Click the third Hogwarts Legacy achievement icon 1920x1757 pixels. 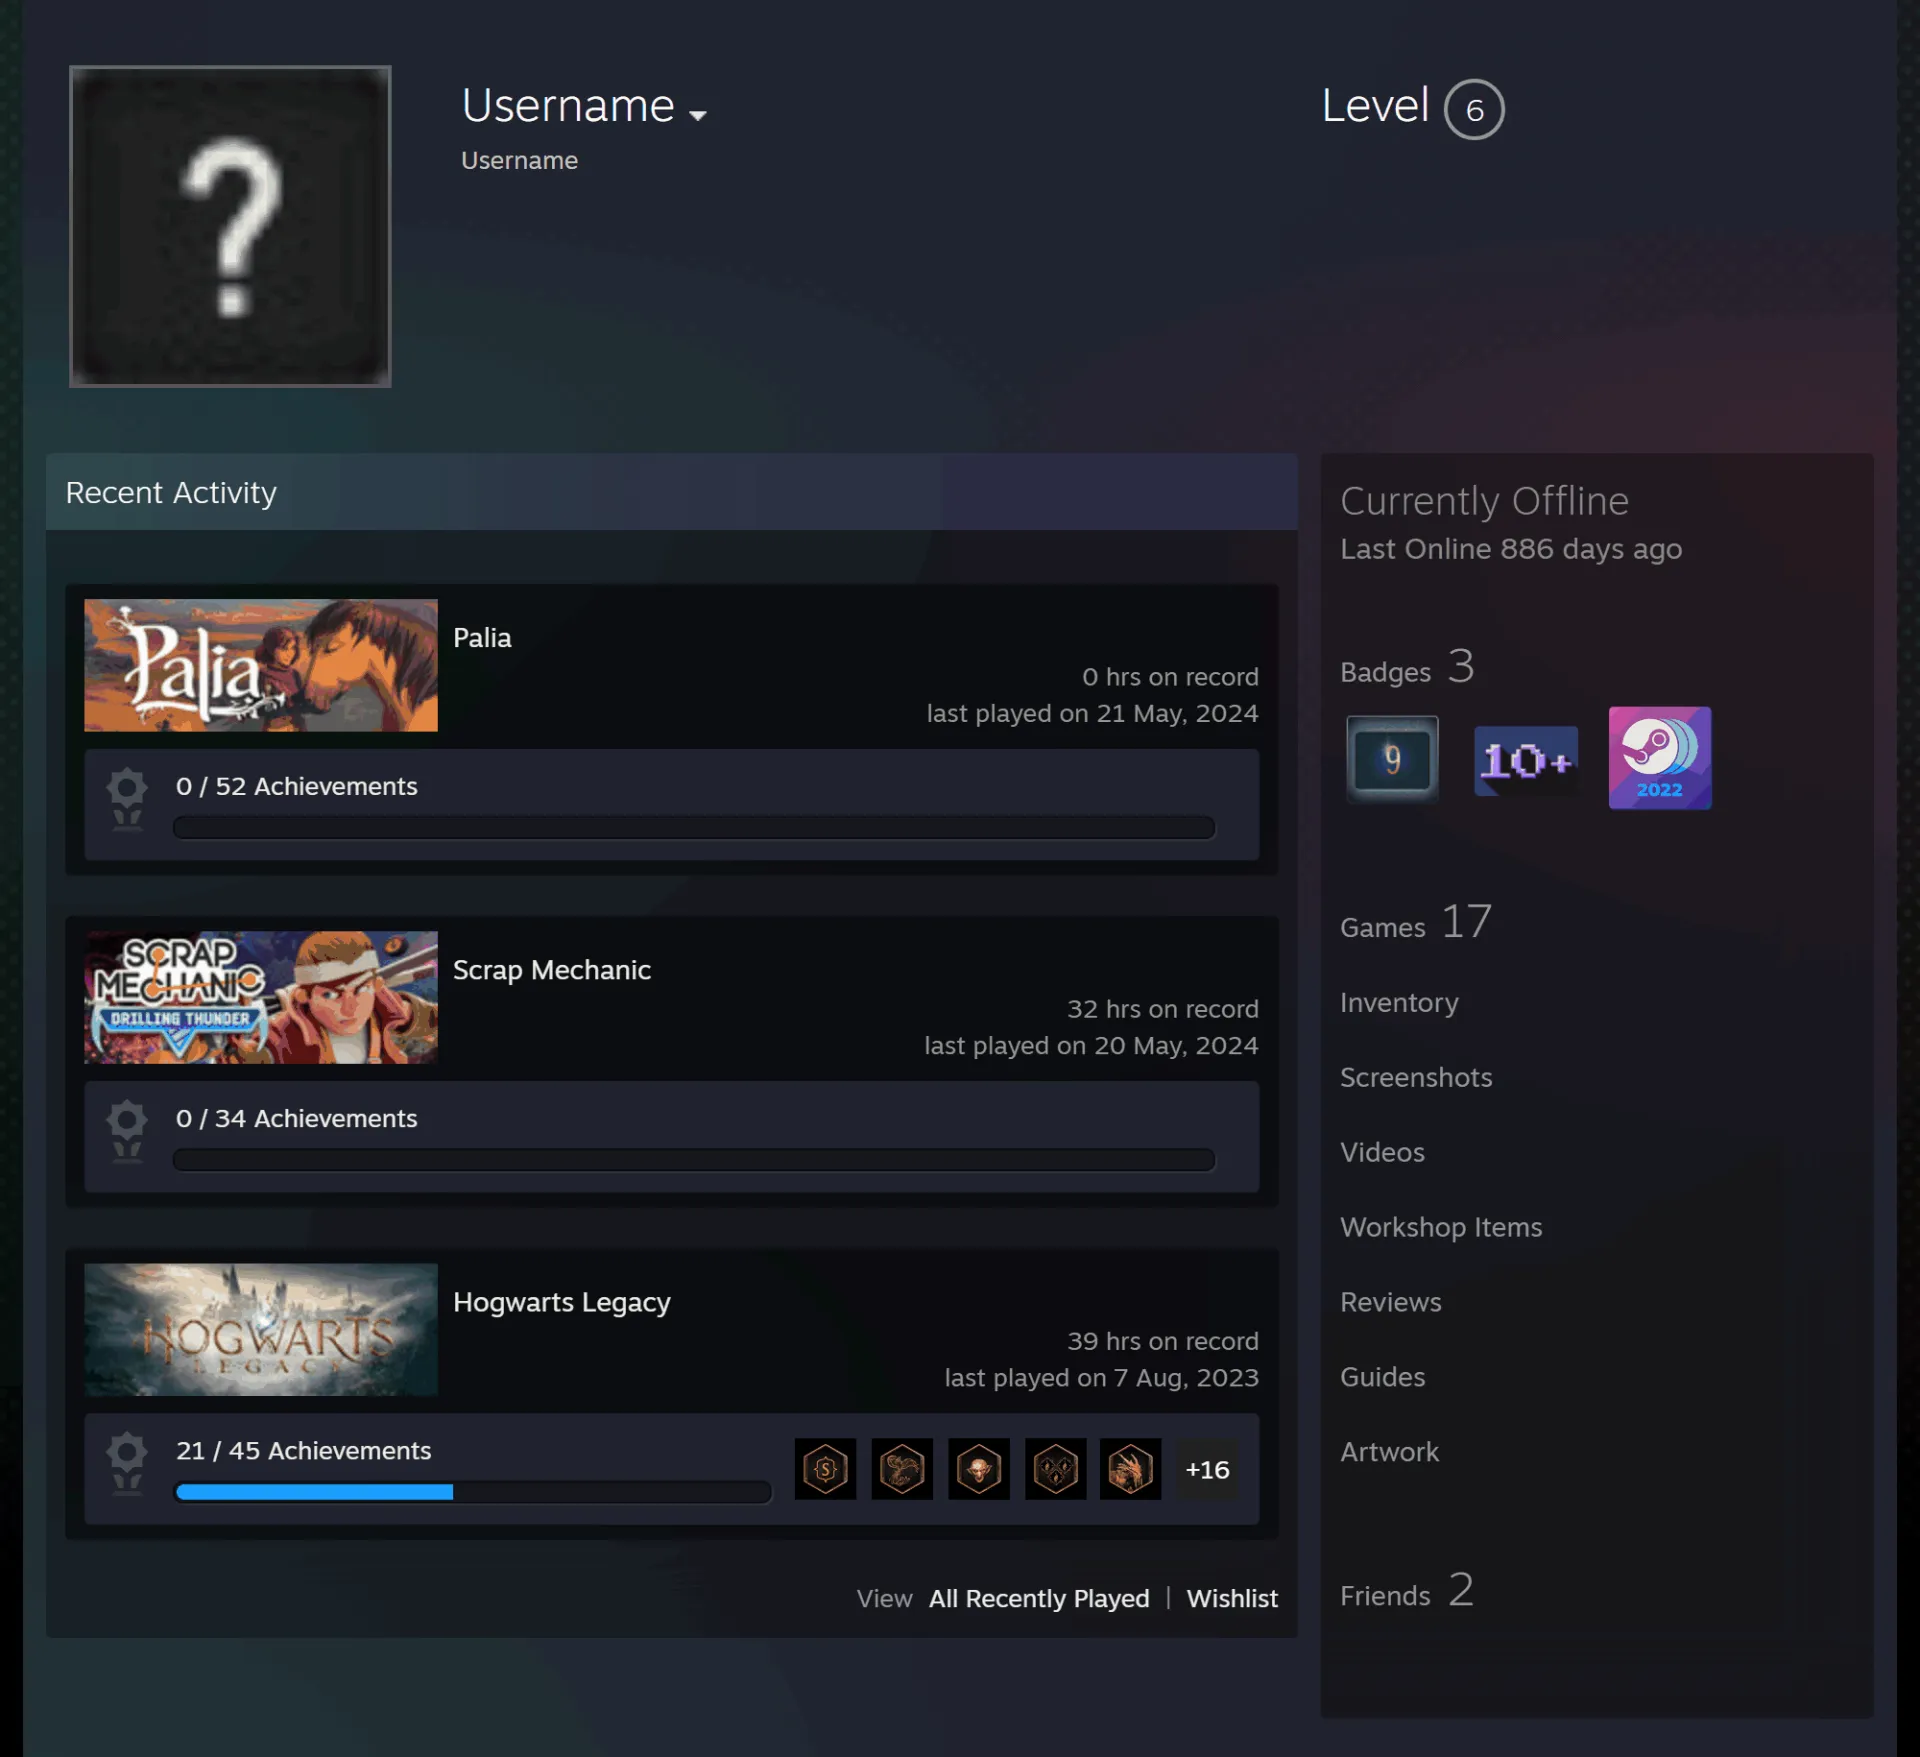(979, 1469)
